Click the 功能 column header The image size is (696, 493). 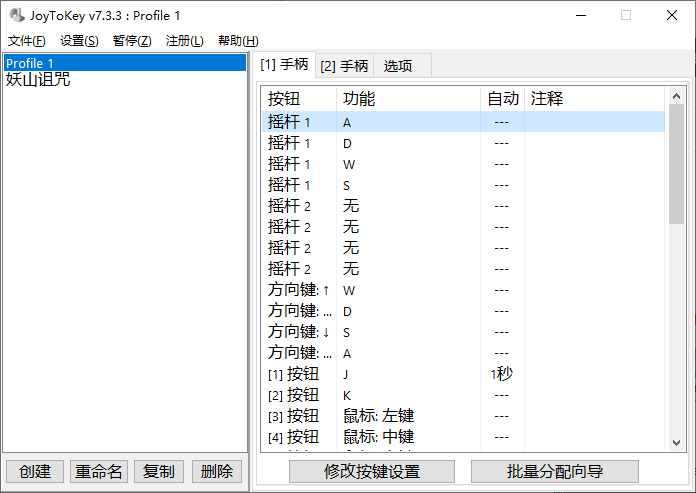(x=408, y=99)
